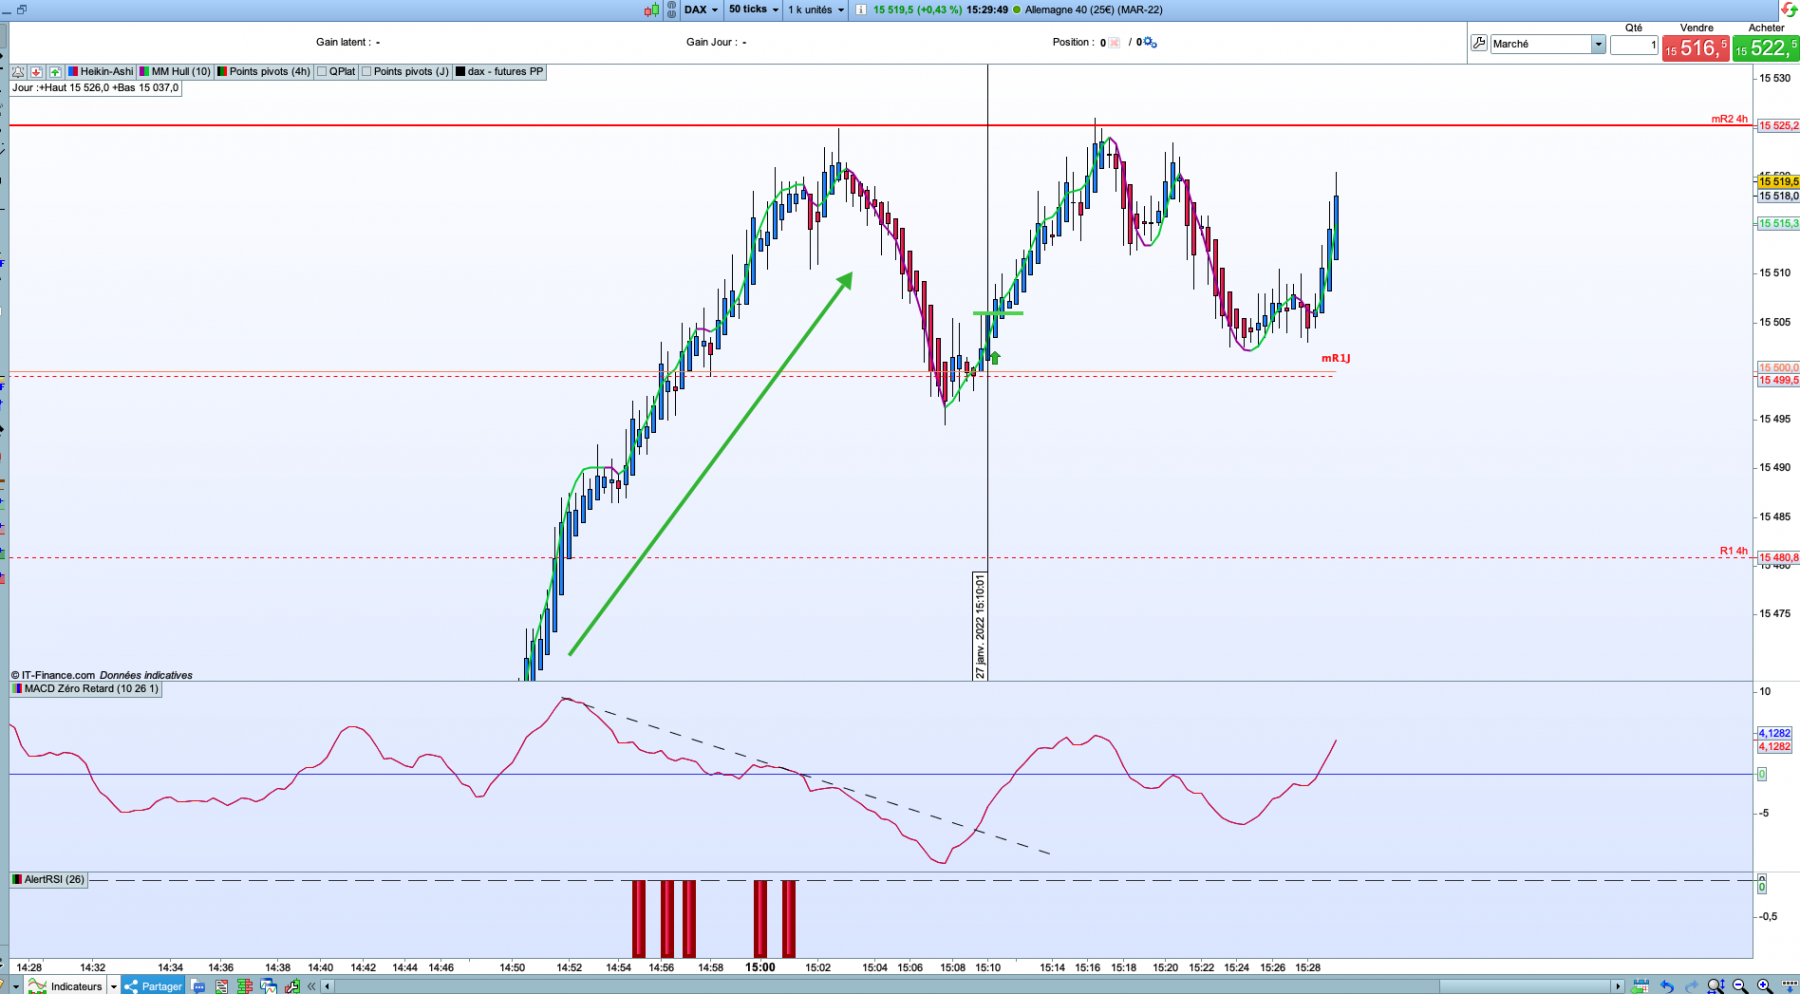Viewport: 1800px width, 994px height.
Task: Zoom out with the minus magnifier
Action: tap(1740, 987)
